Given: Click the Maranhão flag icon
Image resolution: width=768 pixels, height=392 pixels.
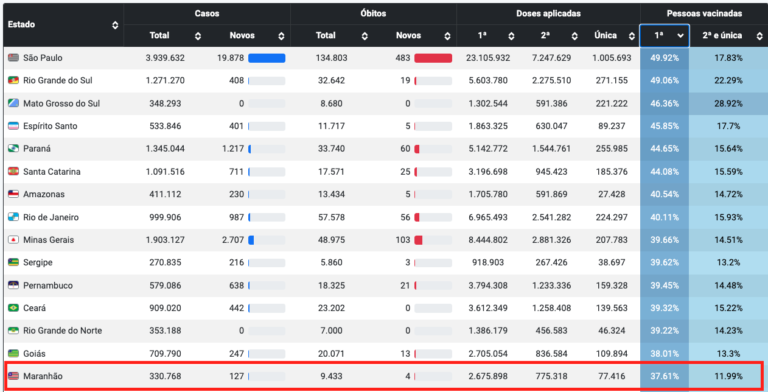Looking at the screenshot, I should tap(13, 376).
